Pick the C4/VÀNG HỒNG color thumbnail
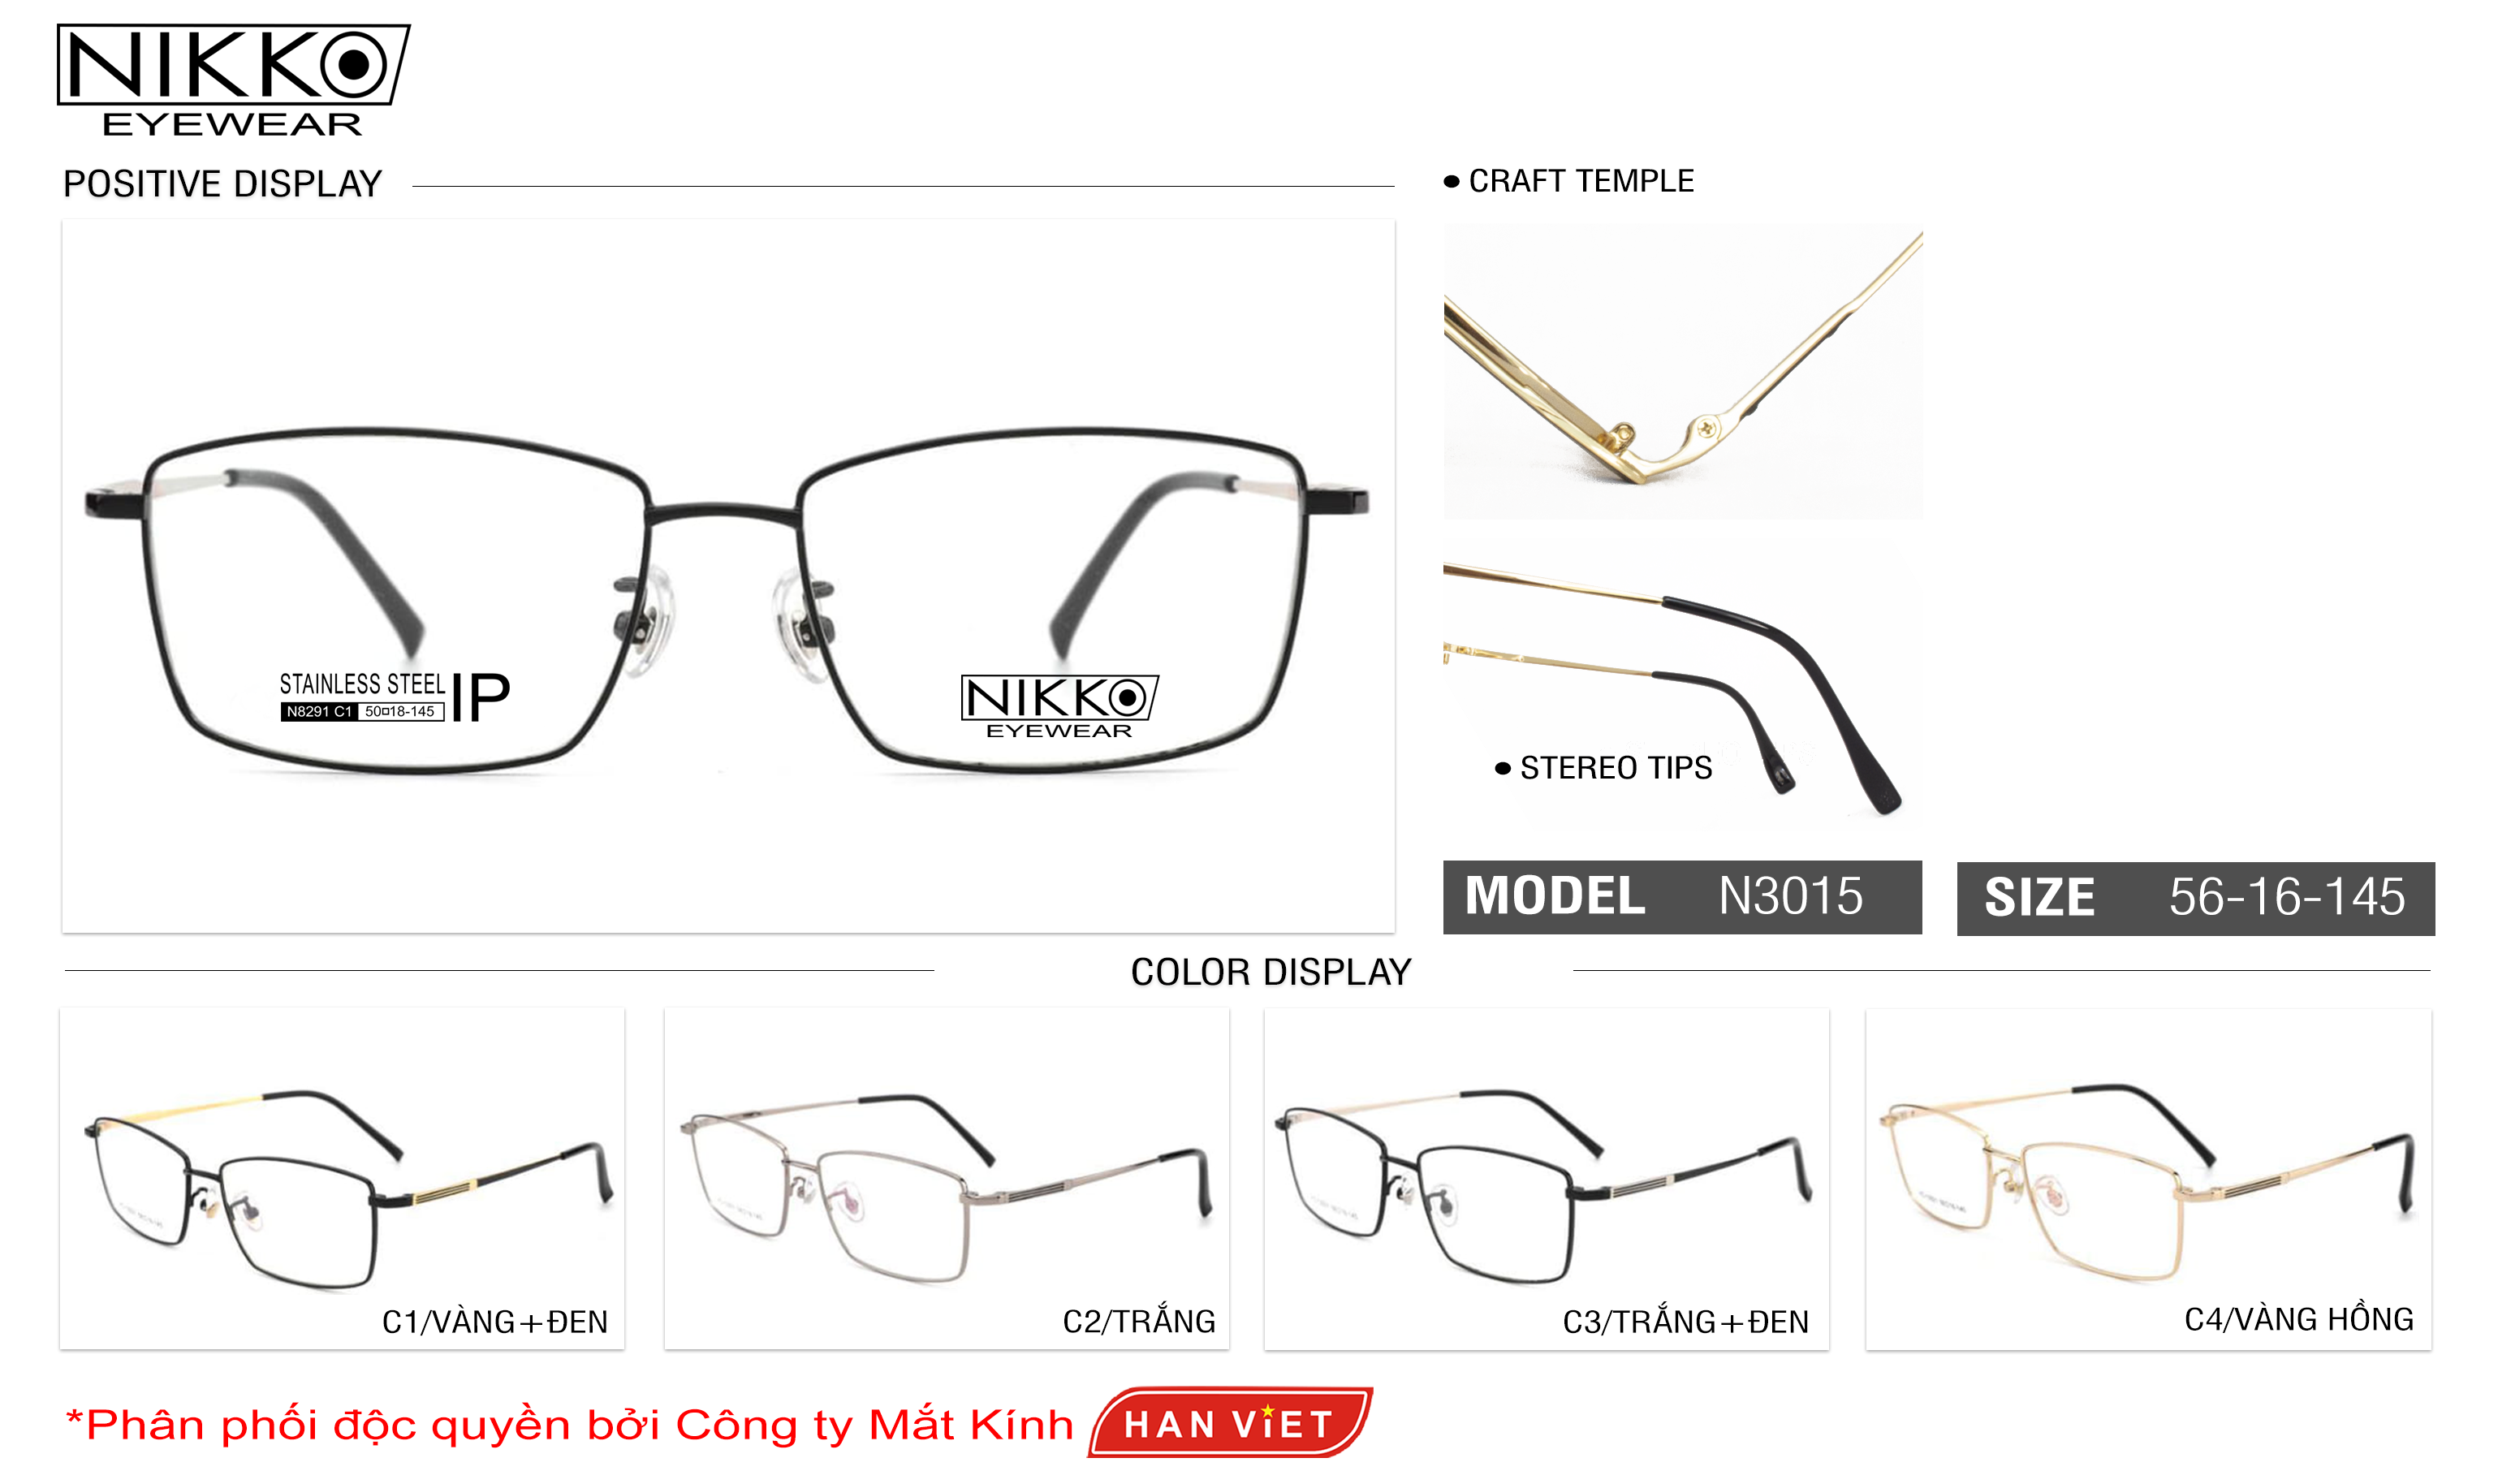Screen dimensions: 2498x1484 pos(2148,1178)
